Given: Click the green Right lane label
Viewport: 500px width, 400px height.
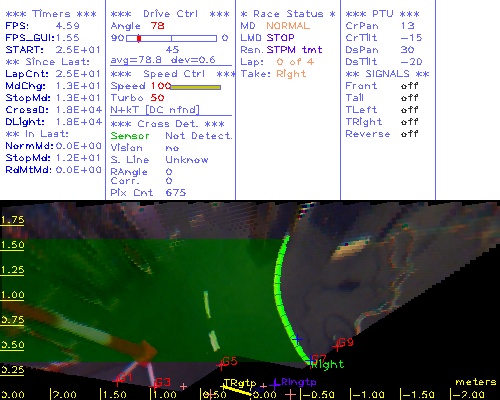Looking at the screenshot, I should click(327, 364).
